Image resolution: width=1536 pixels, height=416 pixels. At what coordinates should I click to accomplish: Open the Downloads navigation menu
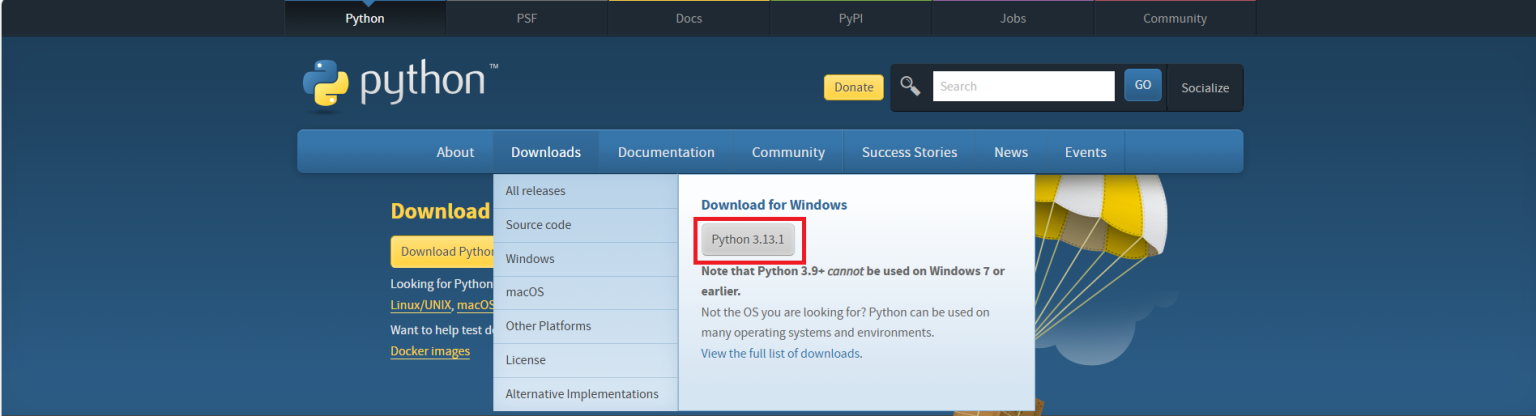coord(545,152)
